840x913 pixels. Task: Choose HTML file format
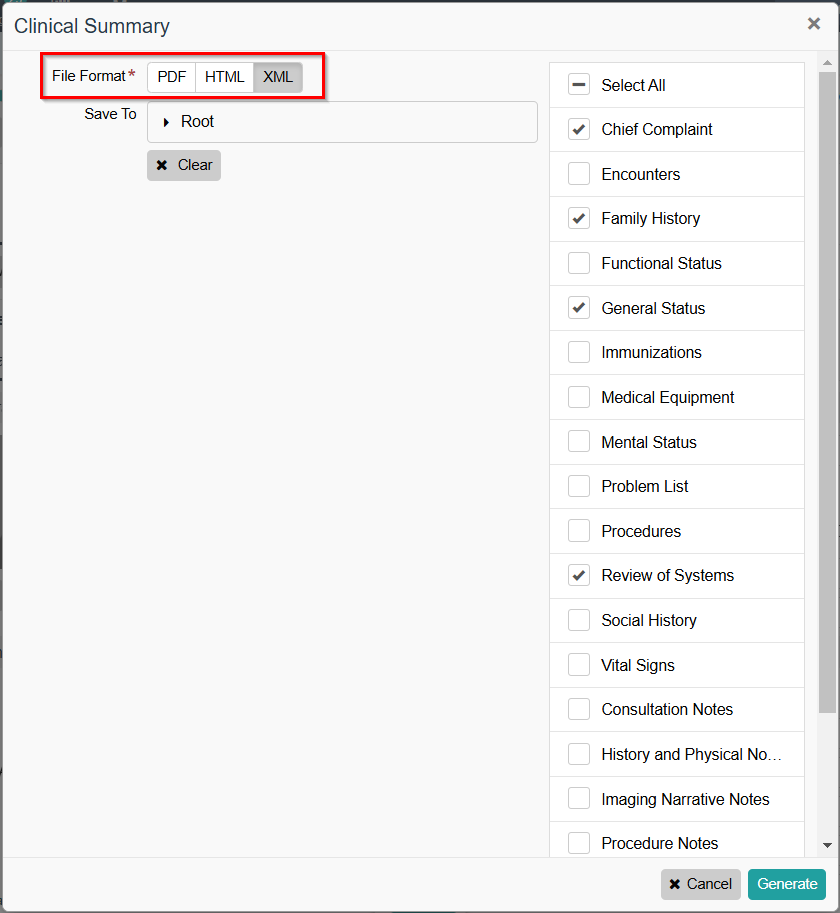click(x=224, y=78)
